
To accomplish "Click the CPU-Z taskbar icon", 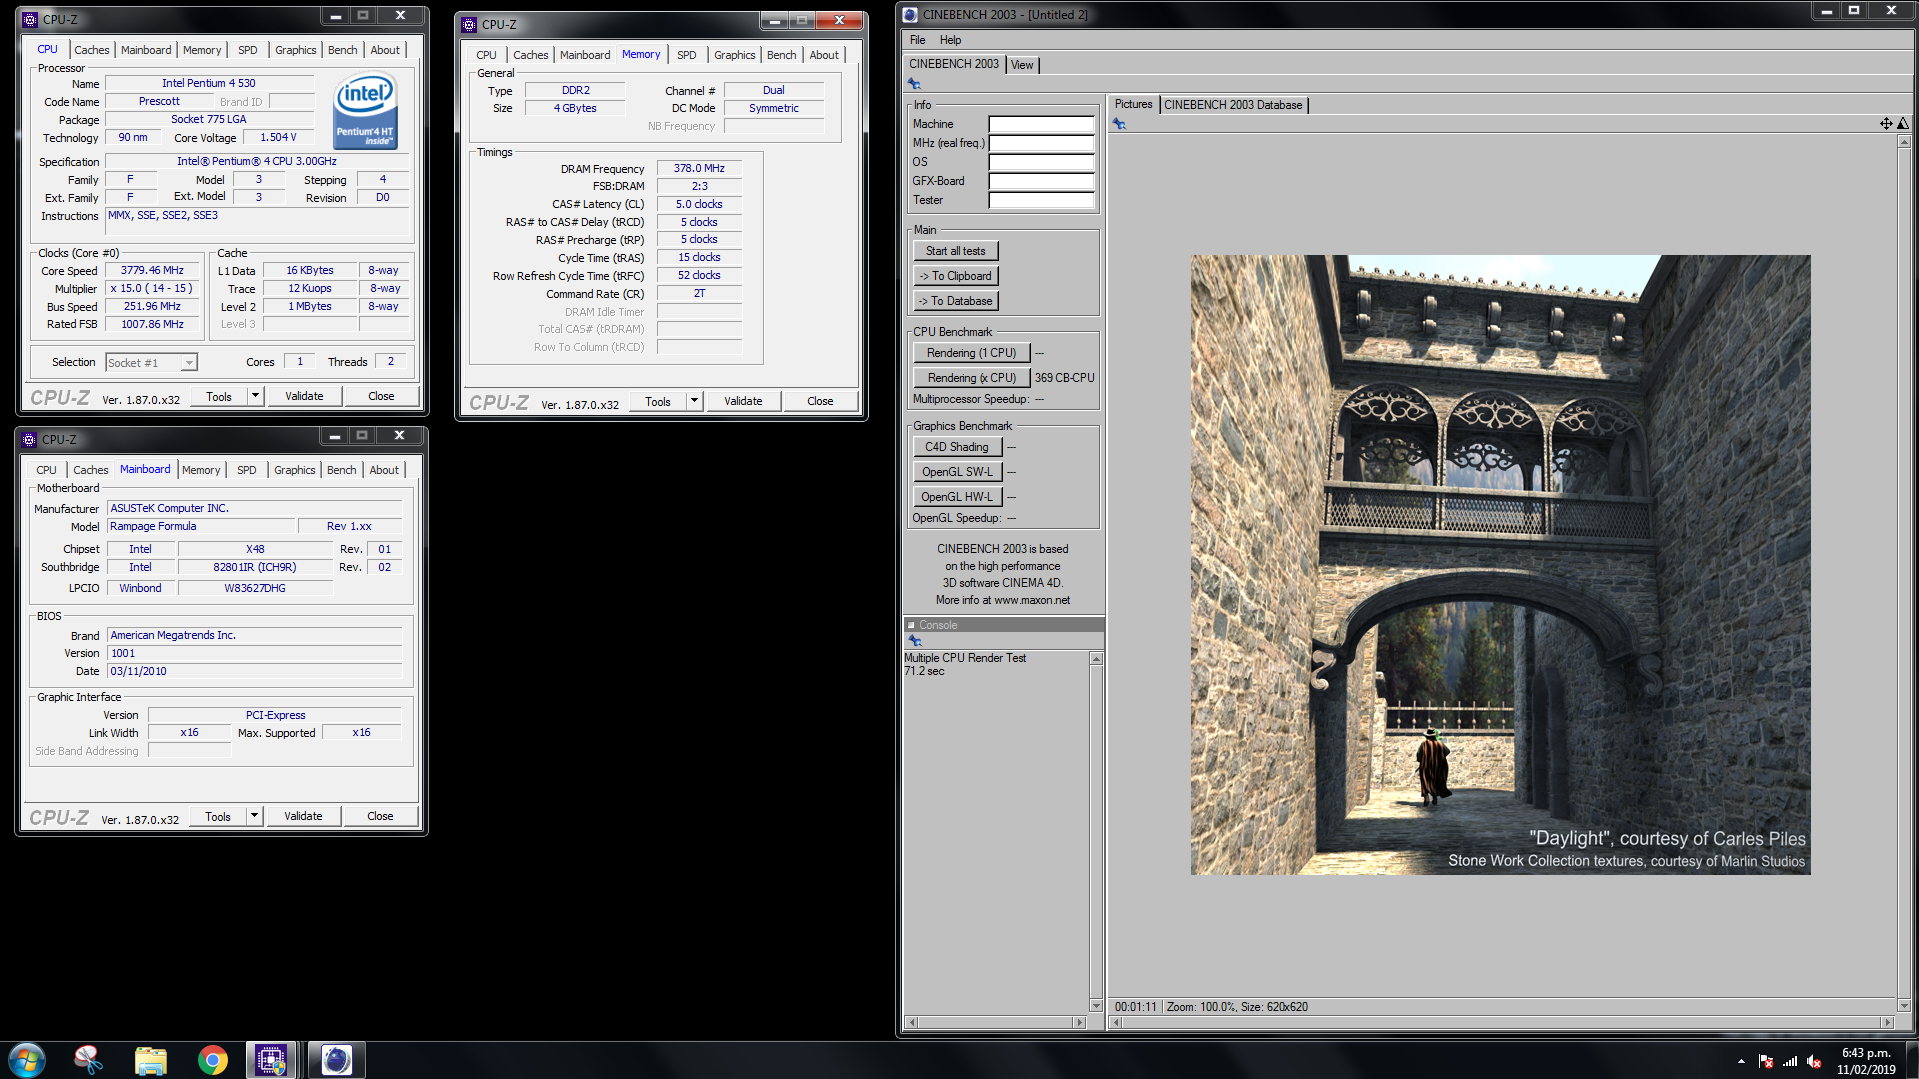I will (272, 1059).
